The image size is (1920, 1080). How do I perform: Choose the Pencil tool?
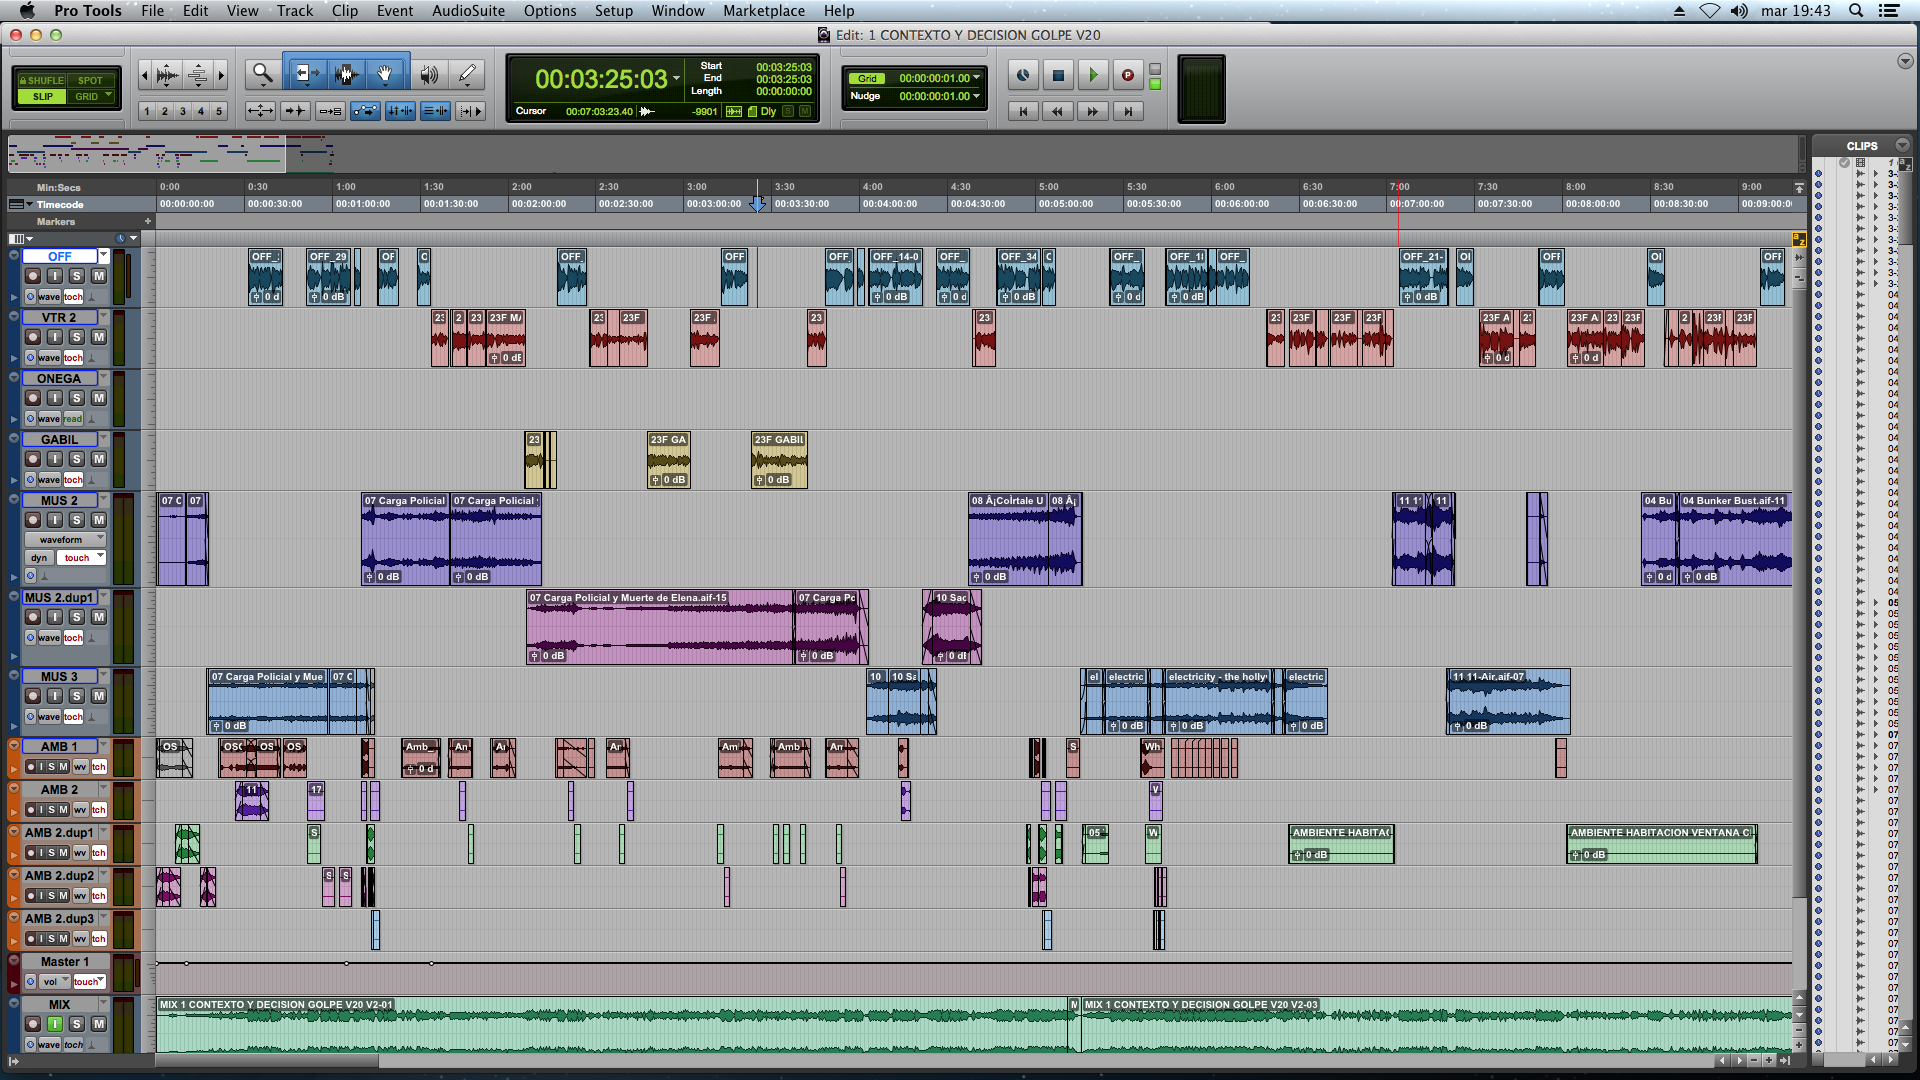(466, 74)
